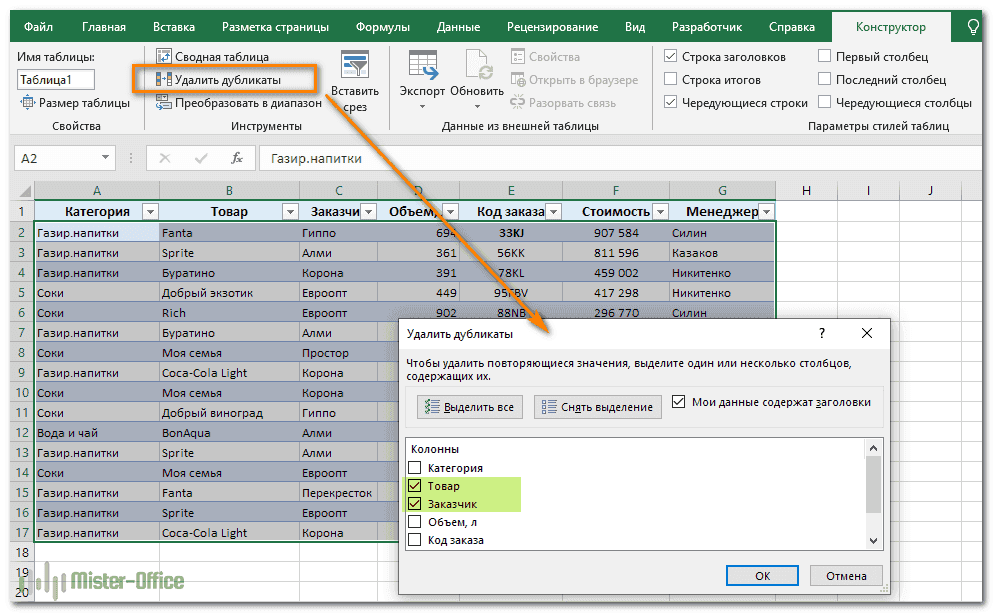Screen dimensions: 993x613
Task: Click Вставить срез icon
Action: click(354, 66)
